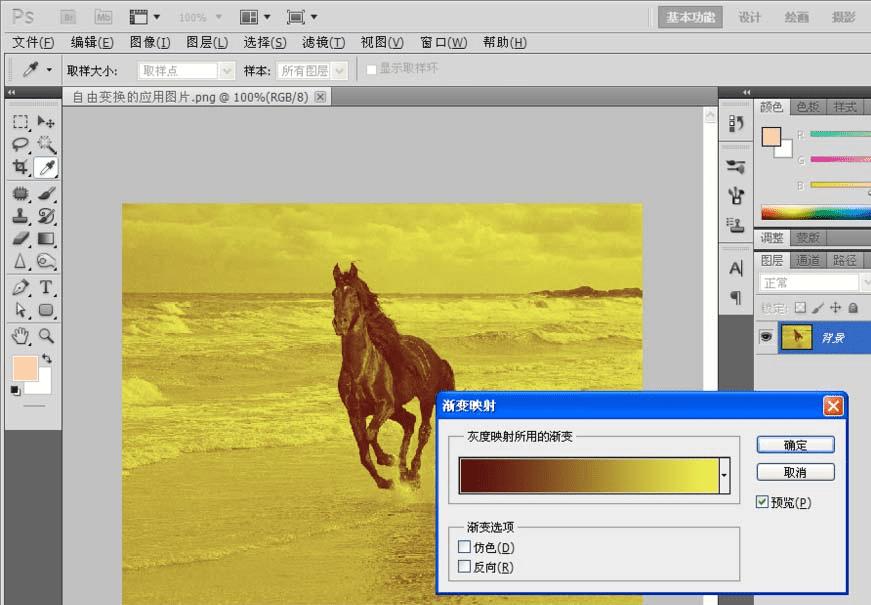Open the History panel icon
This screenshot has height=605, width=871.
736,123
